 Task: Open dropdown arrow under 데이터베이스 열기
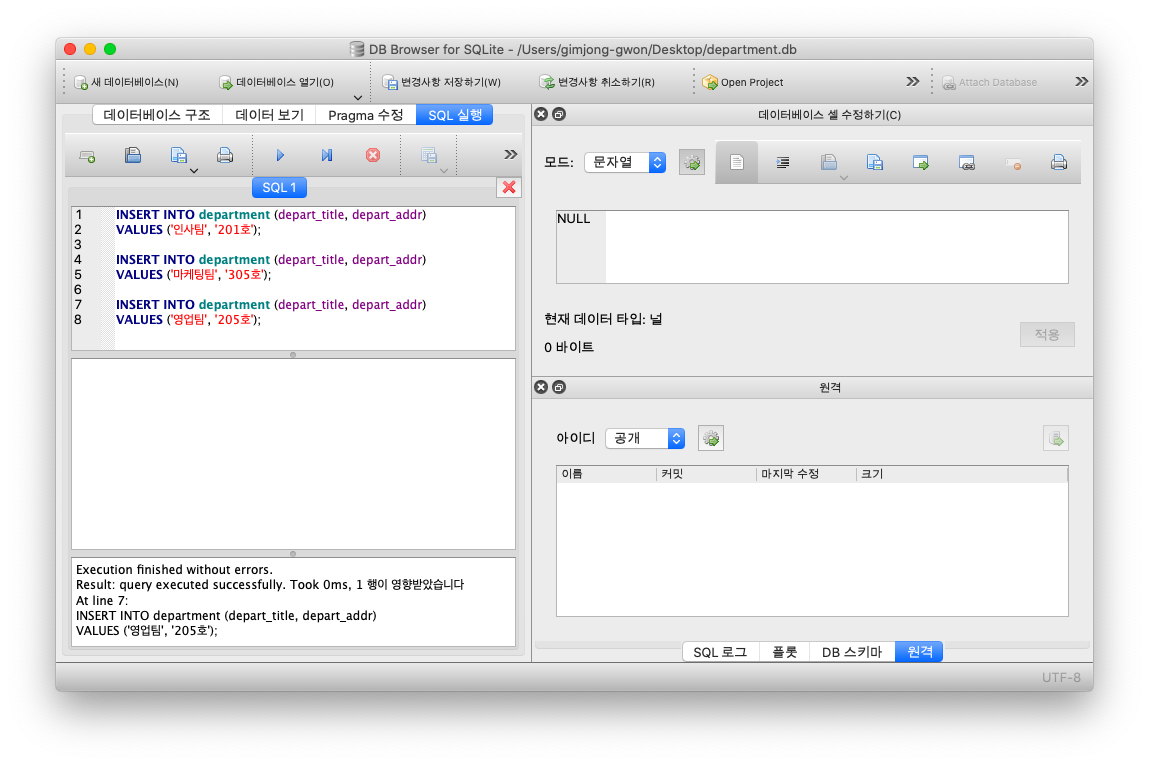click(358, 97)
